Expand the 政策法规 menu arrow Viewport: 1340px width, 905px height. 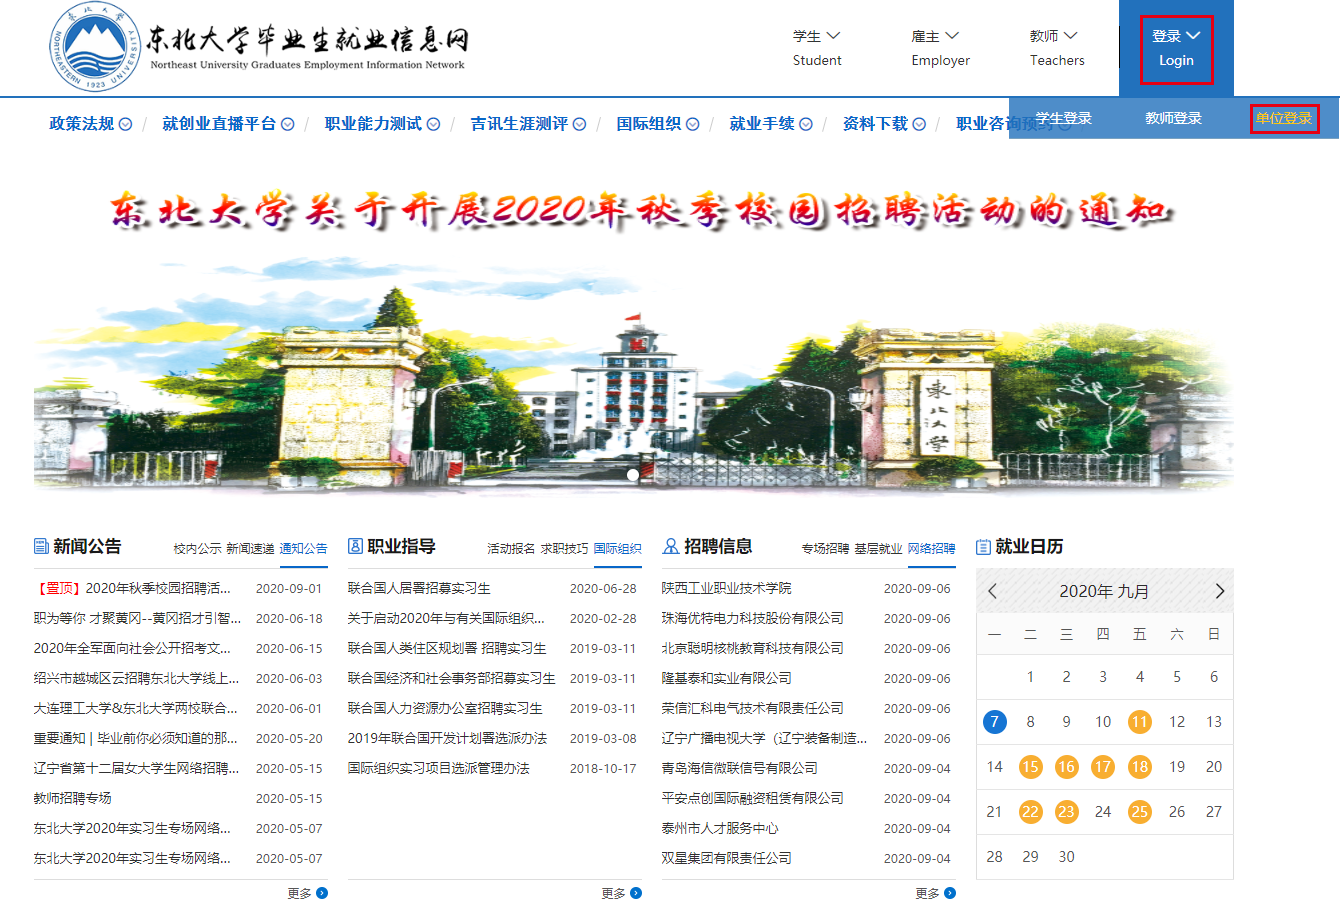tap(125, 124)
